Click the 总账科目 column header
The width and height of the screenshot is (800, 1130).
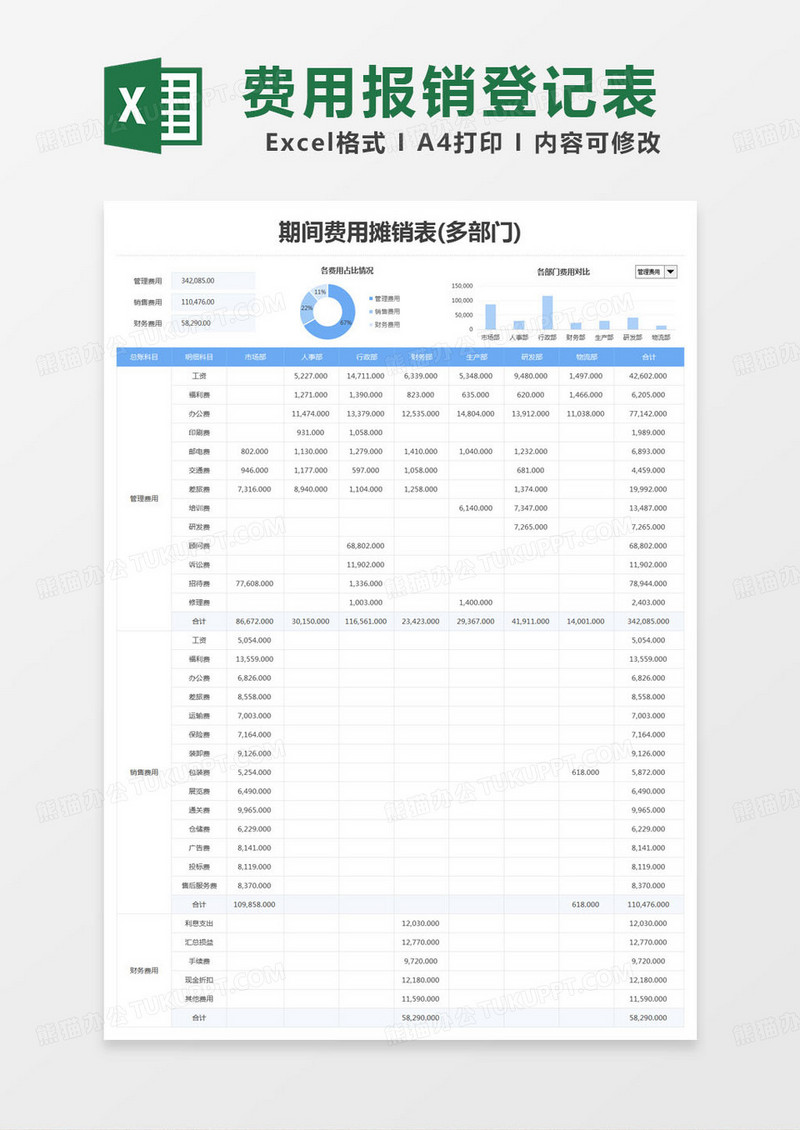(x=144, y=356)
